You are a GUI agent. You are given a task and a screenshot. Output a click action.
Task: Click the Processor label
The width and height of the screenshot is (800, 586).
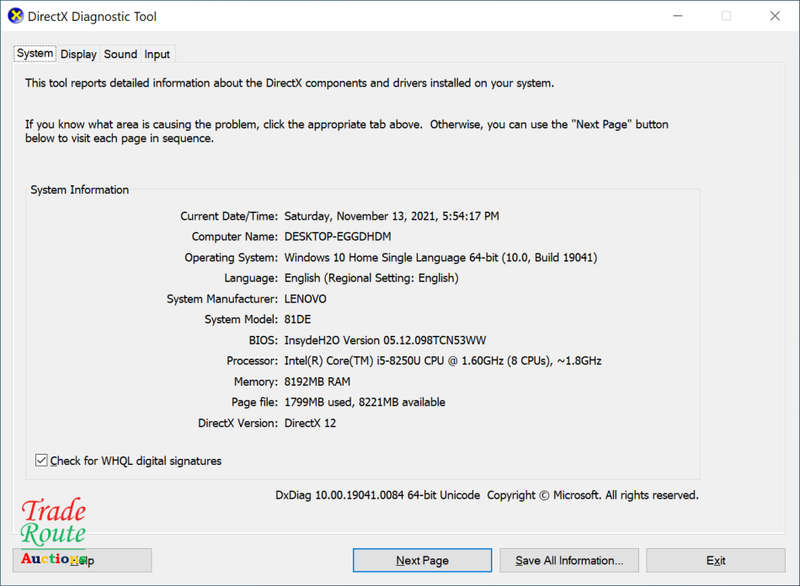pyautogui.click(x=252, y=361)
